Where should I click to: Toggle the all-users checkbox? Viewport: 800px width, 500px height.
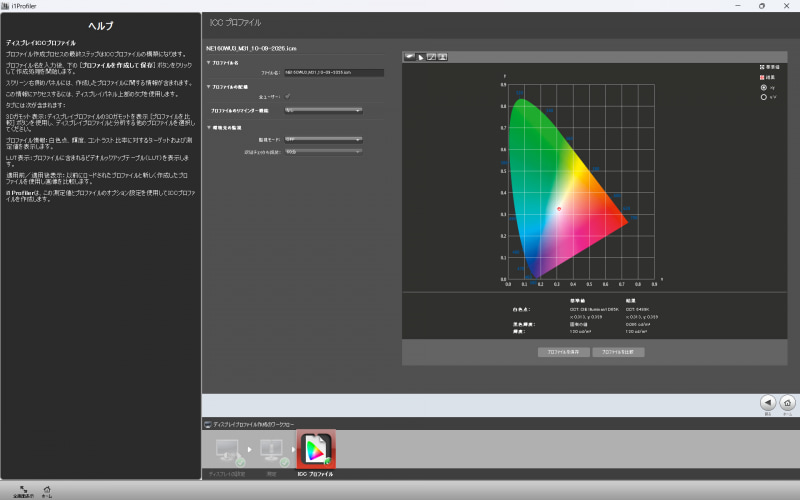pyautogui.click(x=288, y=96)
